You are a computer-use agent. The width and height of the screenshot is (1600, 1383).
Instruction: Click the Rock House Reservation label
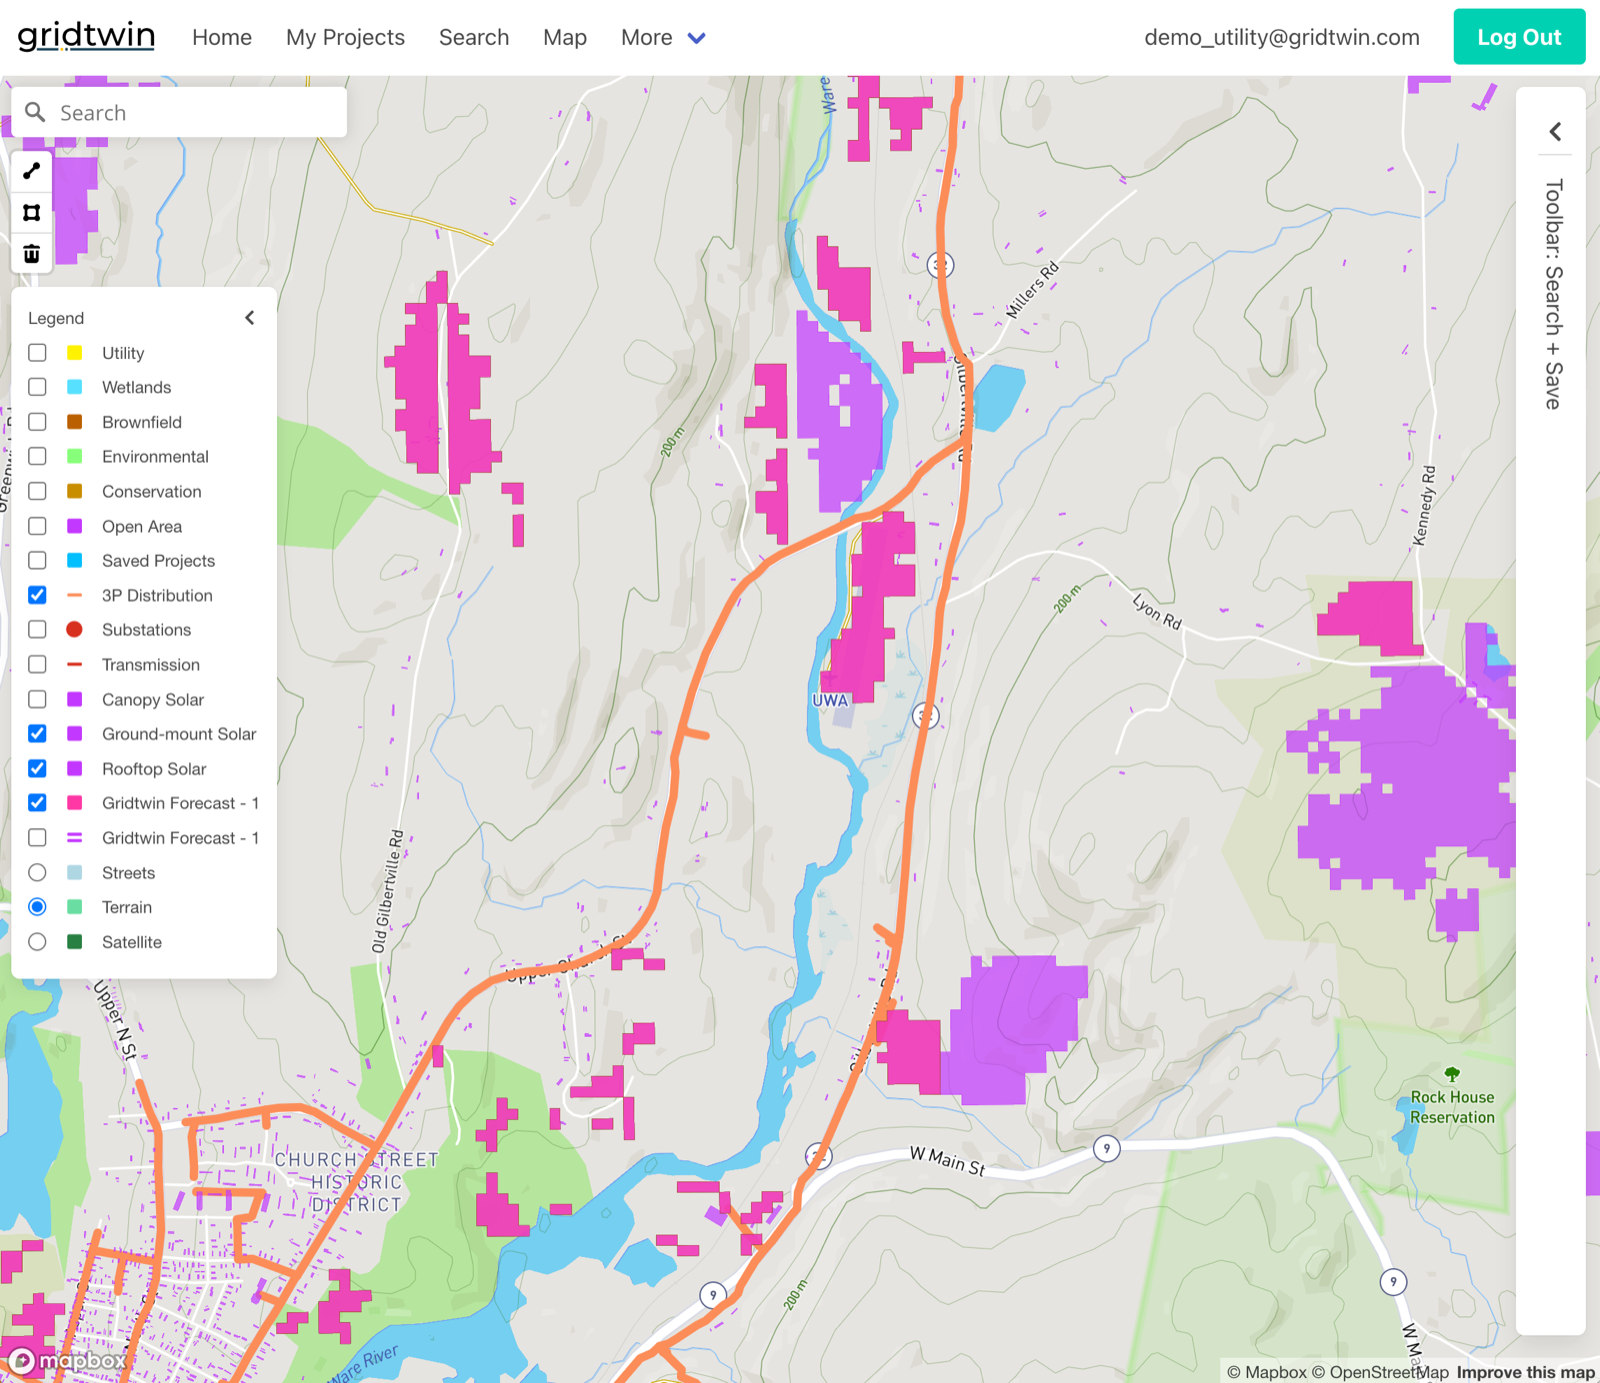point(1452,1107)
